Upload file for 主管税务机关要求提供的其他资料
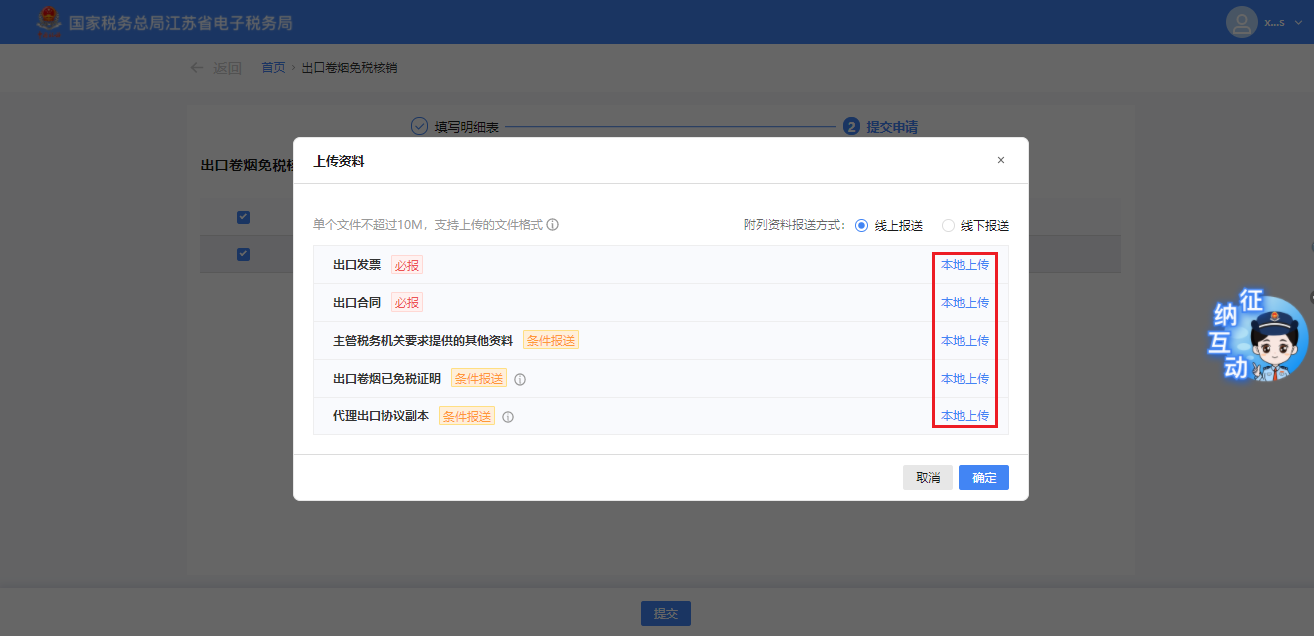This screenshot has height=636, width=1314. pyautogui.click(x=964, y=341)
